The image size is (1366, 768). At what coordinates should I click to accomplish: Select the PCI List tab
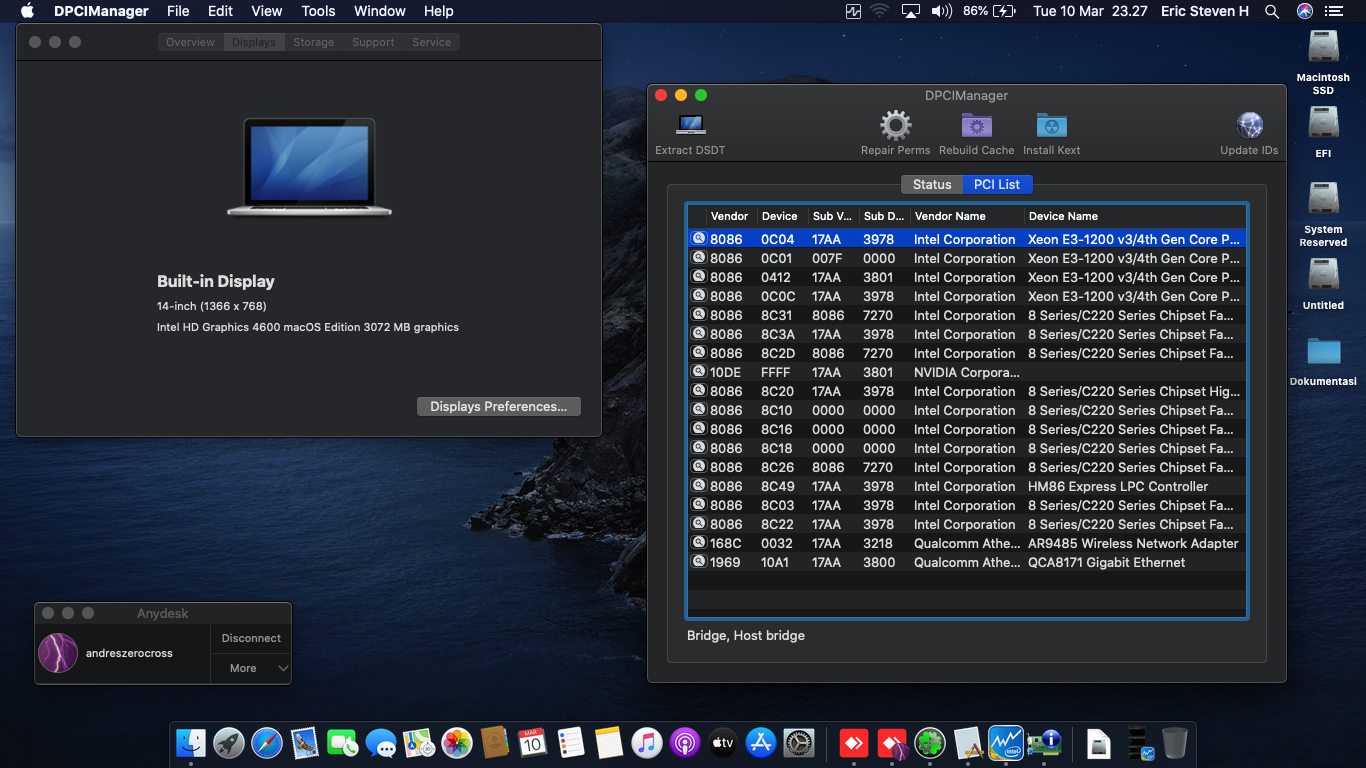coord(997,184)
